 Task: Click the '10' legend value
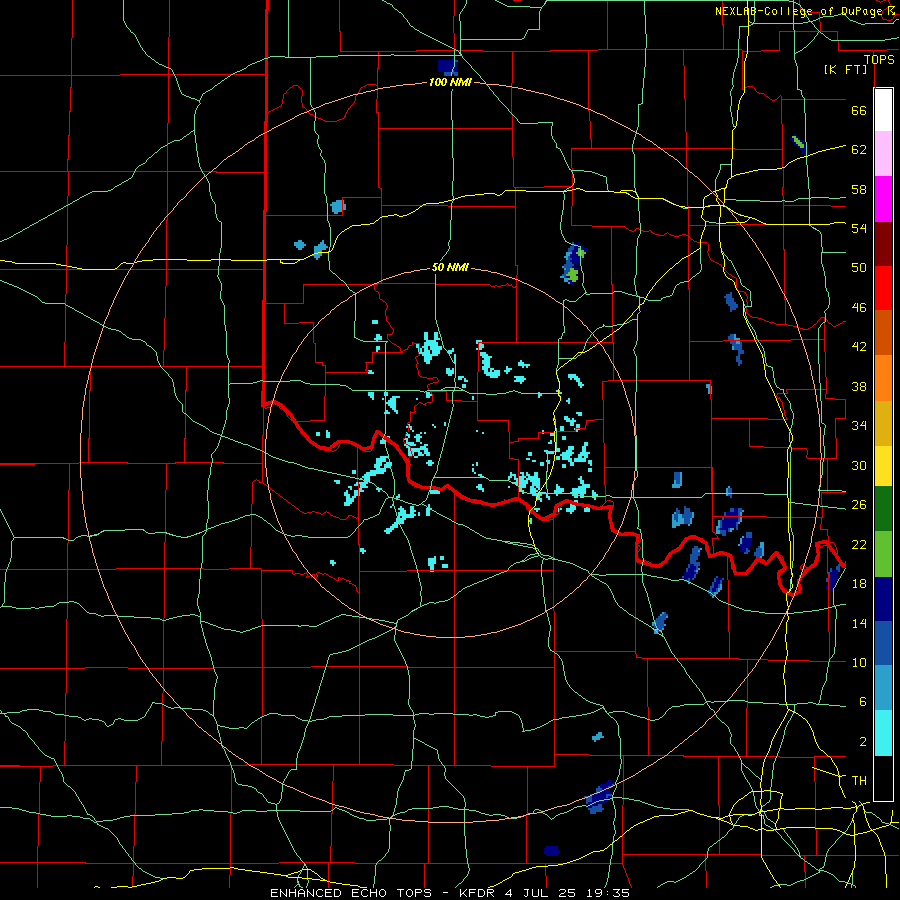(859, 663)
